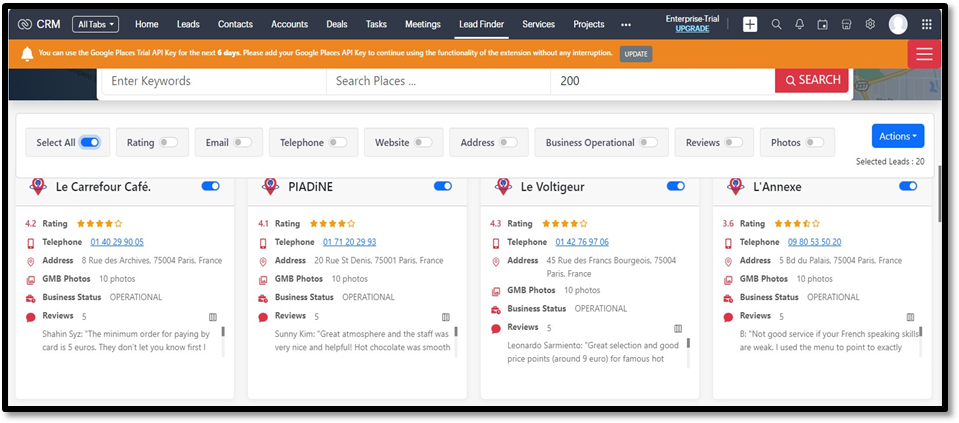Deselect the Le Carrefour Café lead toggle

tap(210, 186)
